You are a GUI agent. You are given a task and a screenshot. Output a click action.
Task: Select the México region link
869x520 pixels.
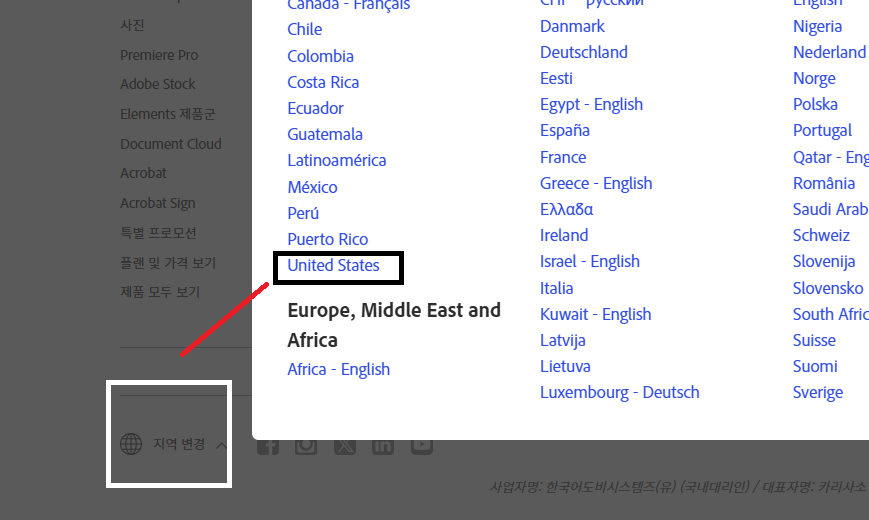(x=312, y=187)
